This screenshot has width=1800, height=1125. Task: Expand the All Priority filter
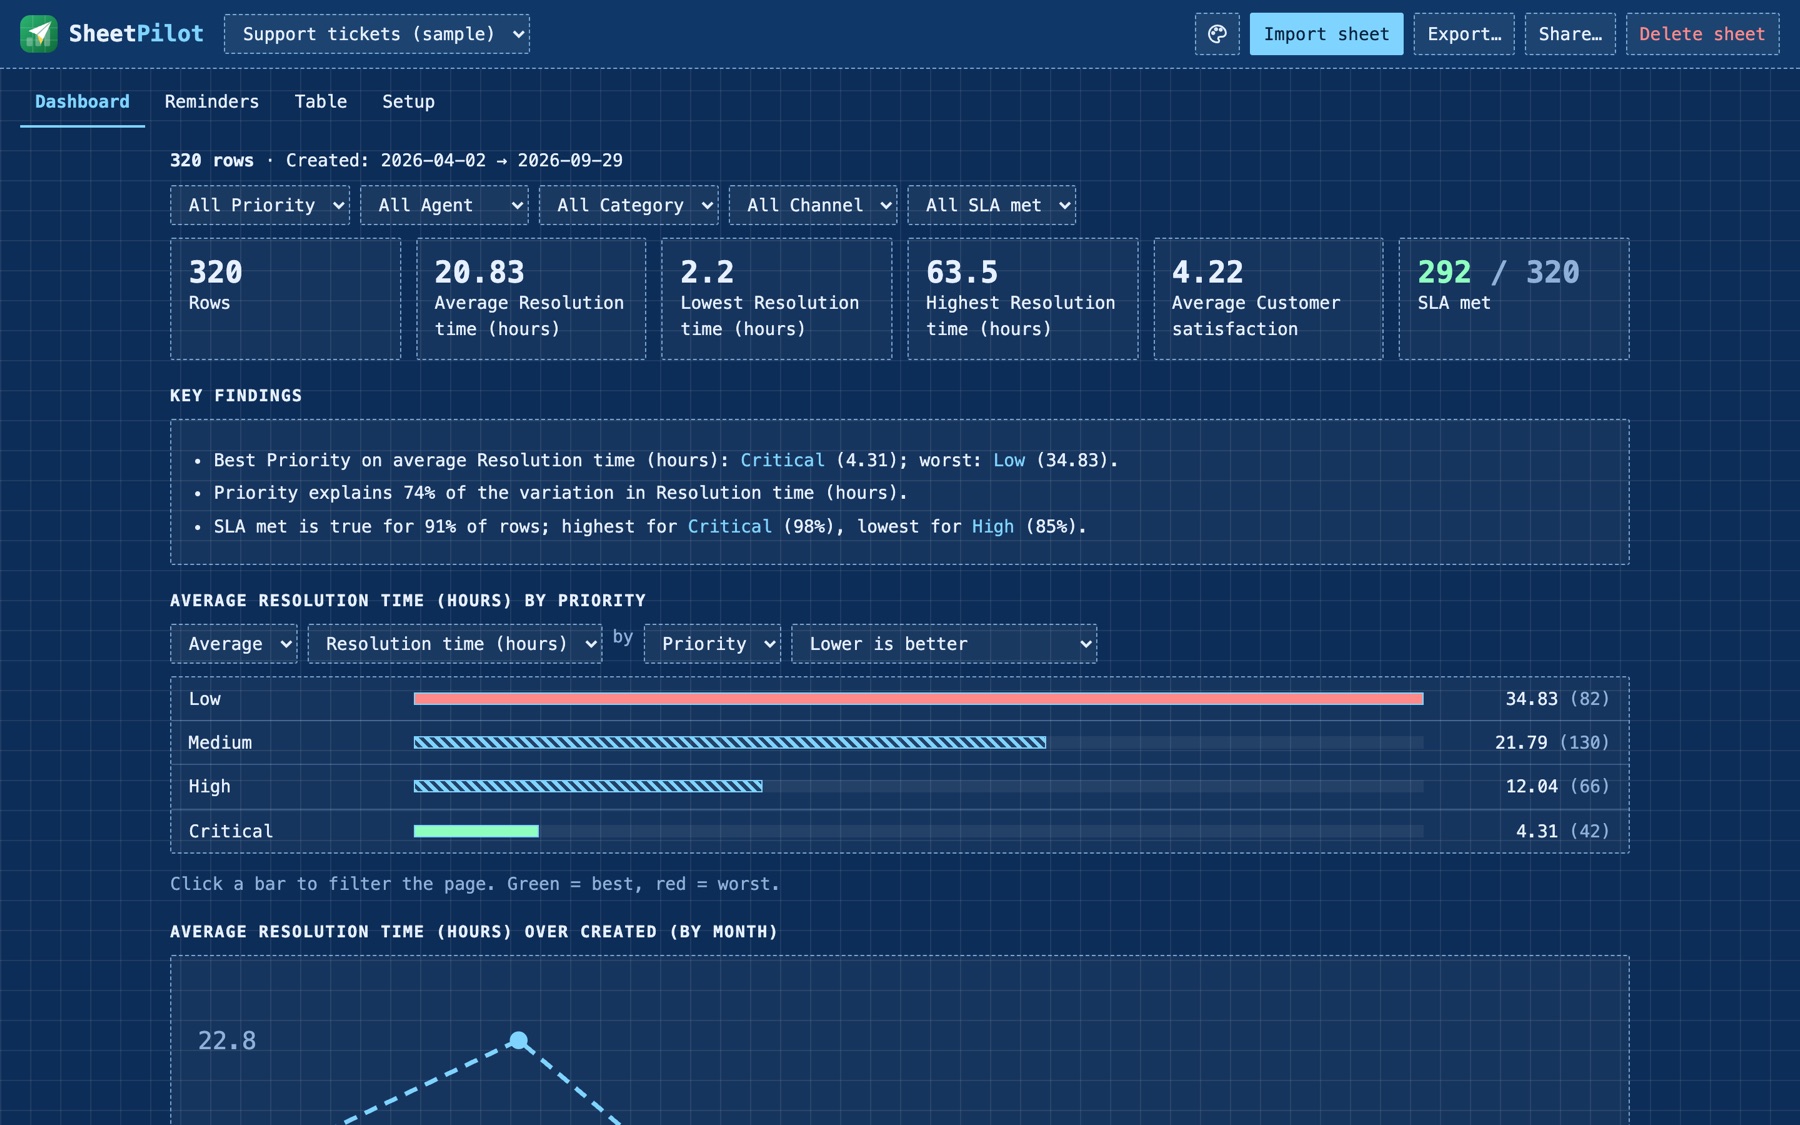coord(260,205)
